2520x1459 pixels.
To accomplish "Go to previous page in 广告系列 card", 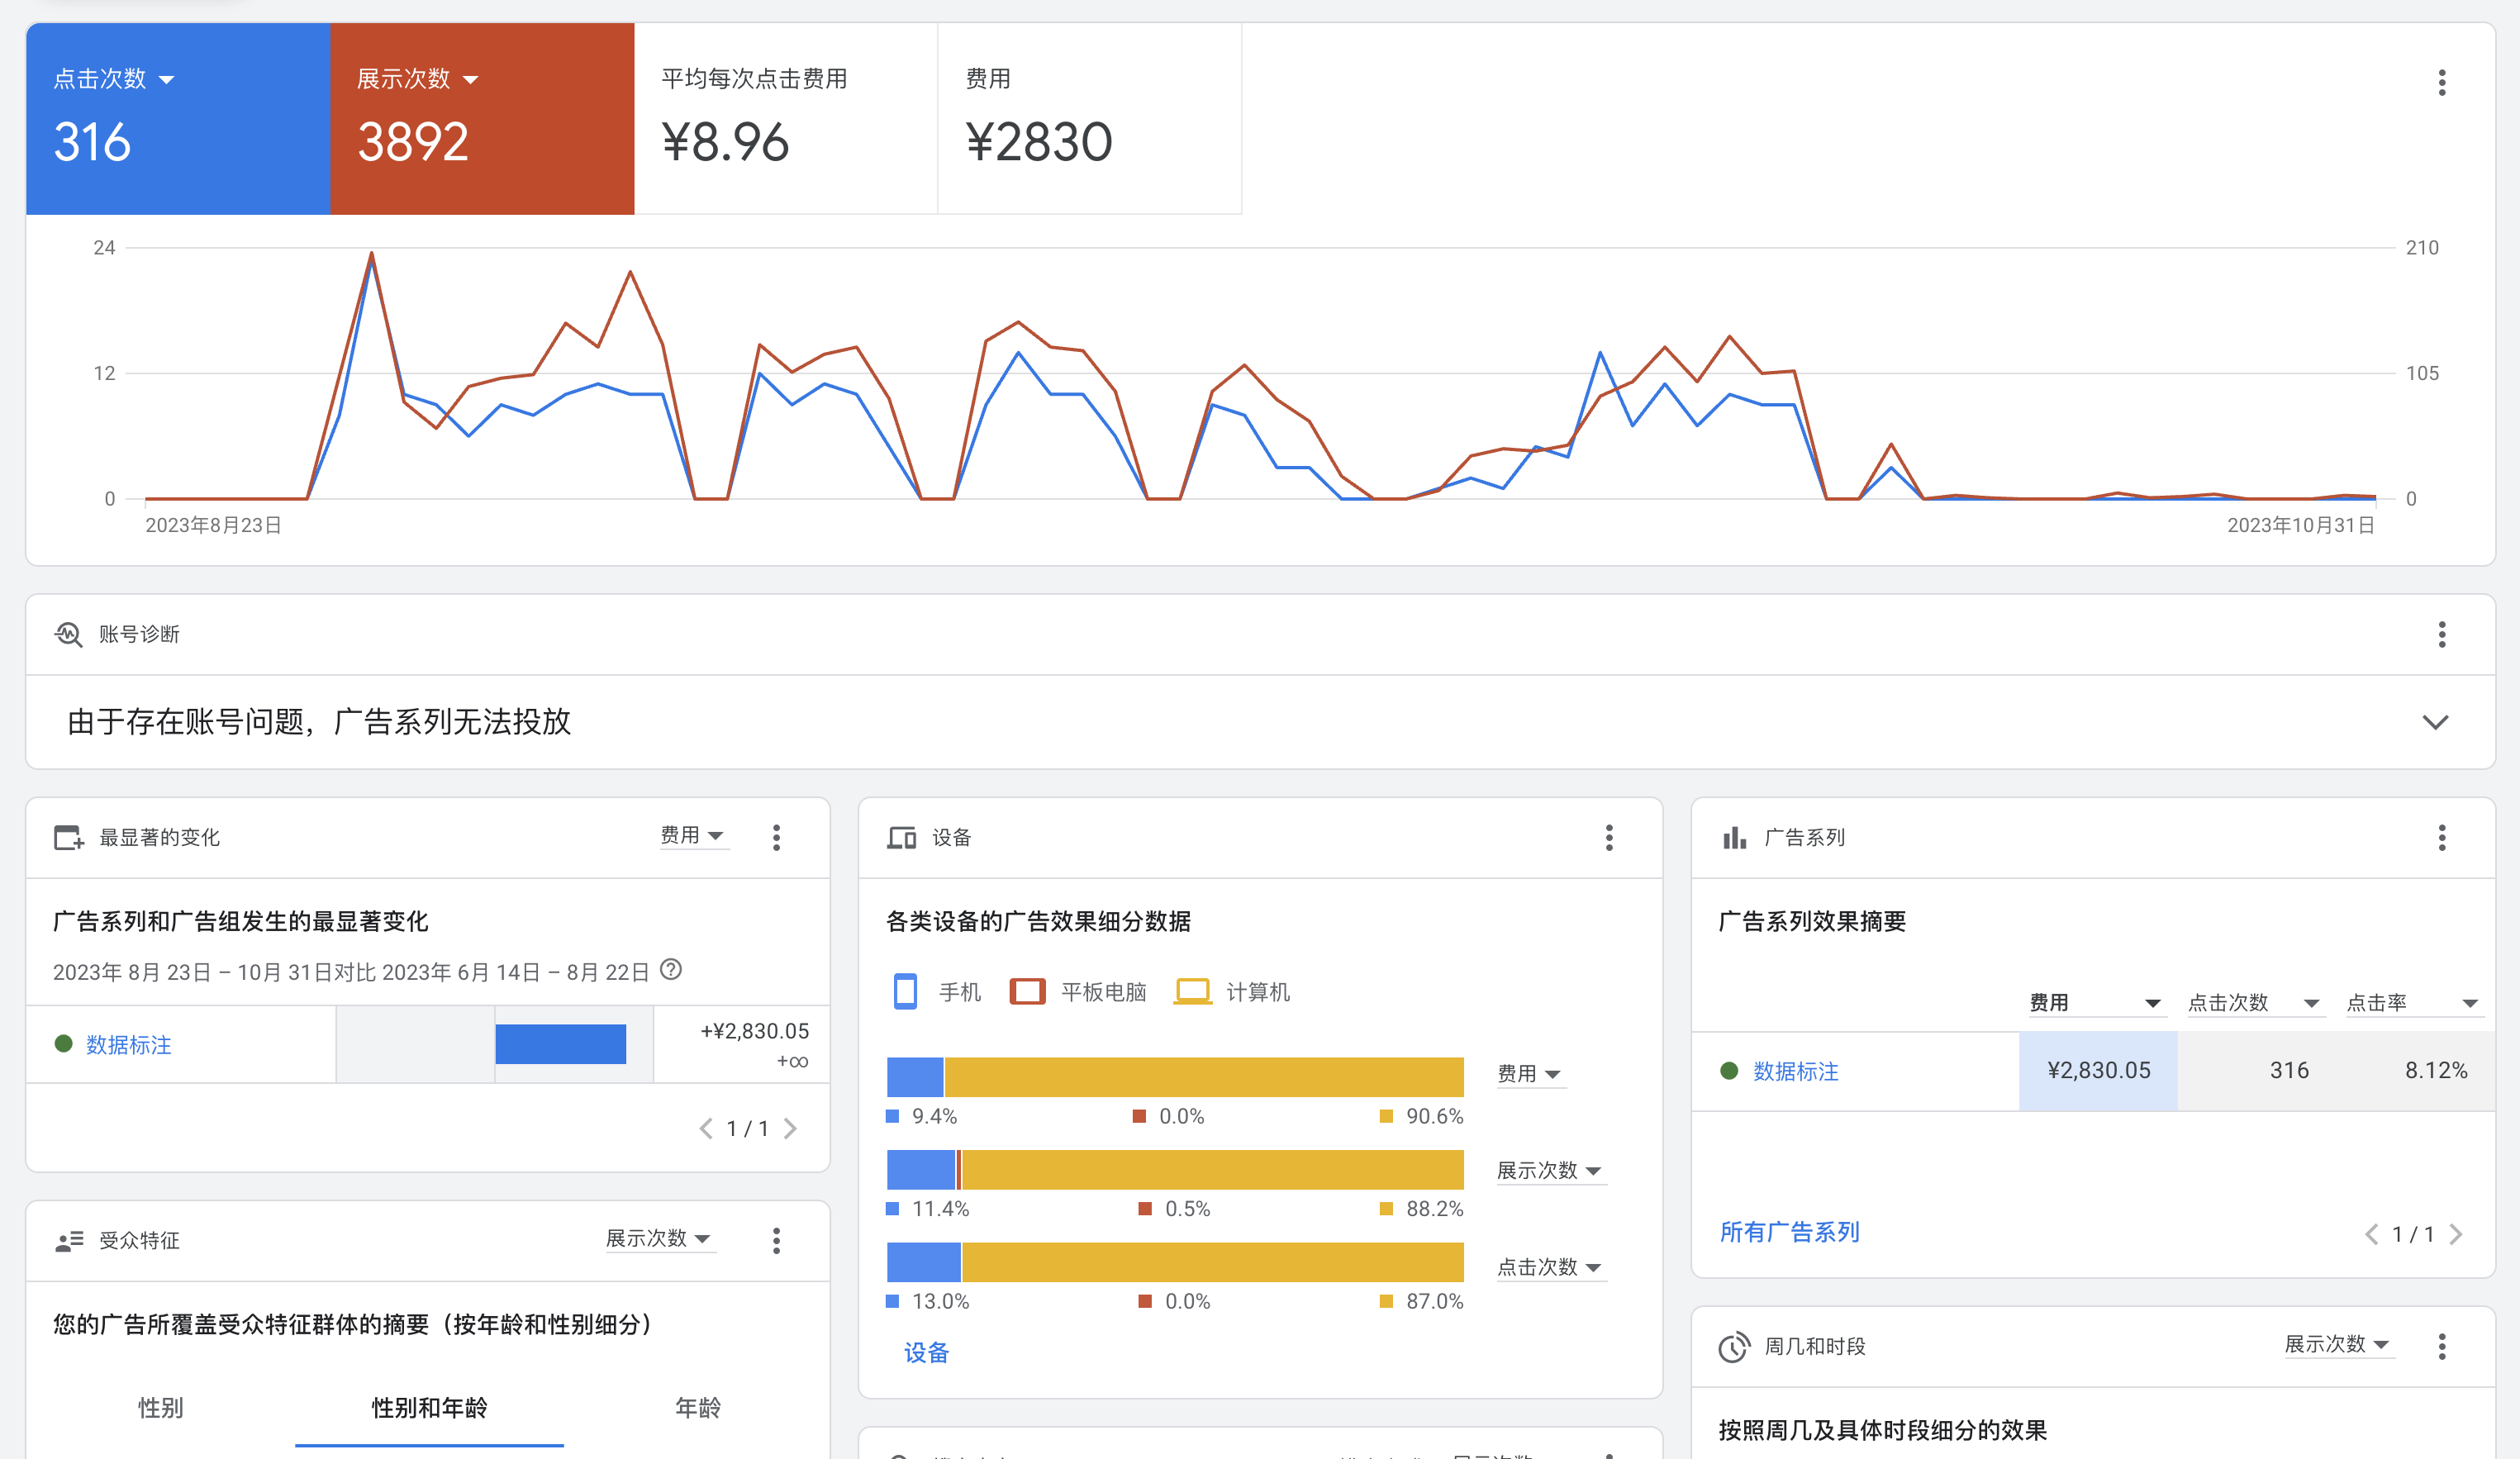I will (2371, 1235).
